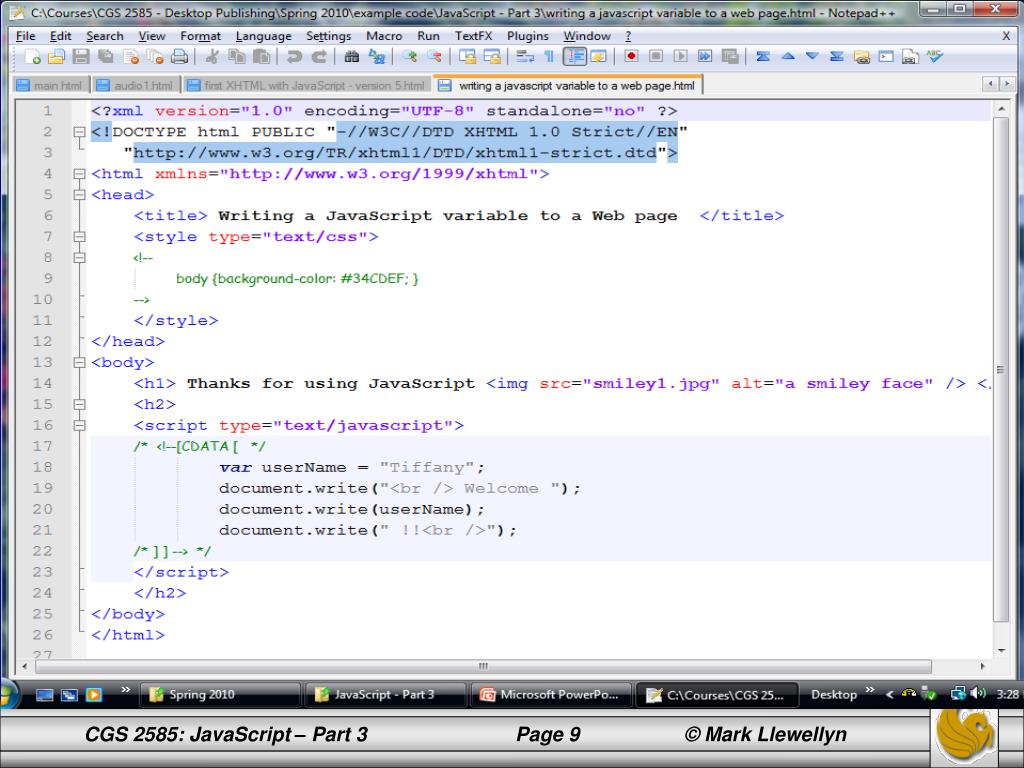
Task: Toggle show all characters pilcrow icon
Action: (549, 57)
